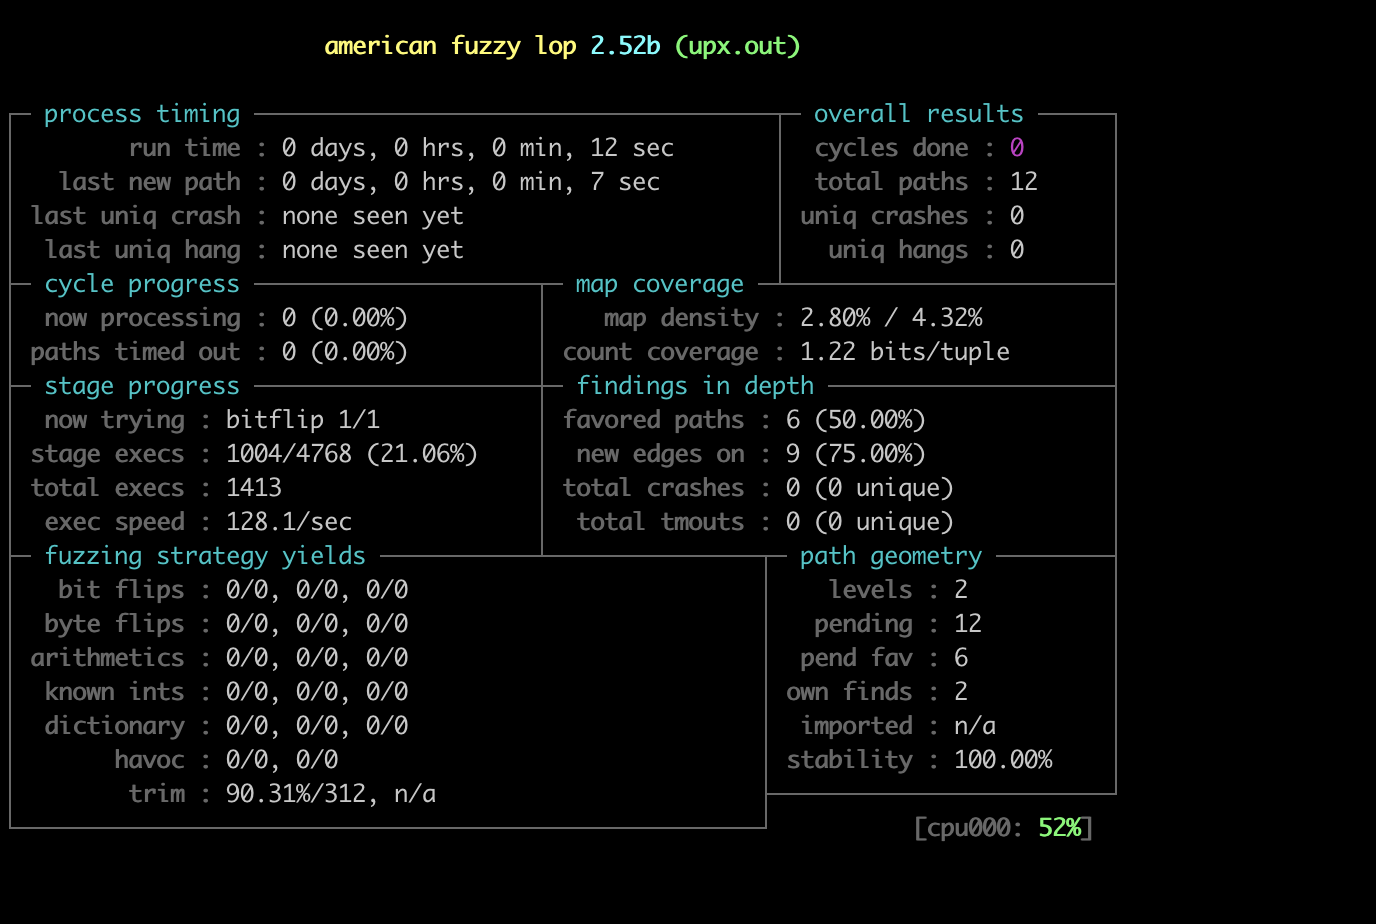Select the value "6 (50.00%)"
The image size is (1376, 924).
(x=856, y=420)
